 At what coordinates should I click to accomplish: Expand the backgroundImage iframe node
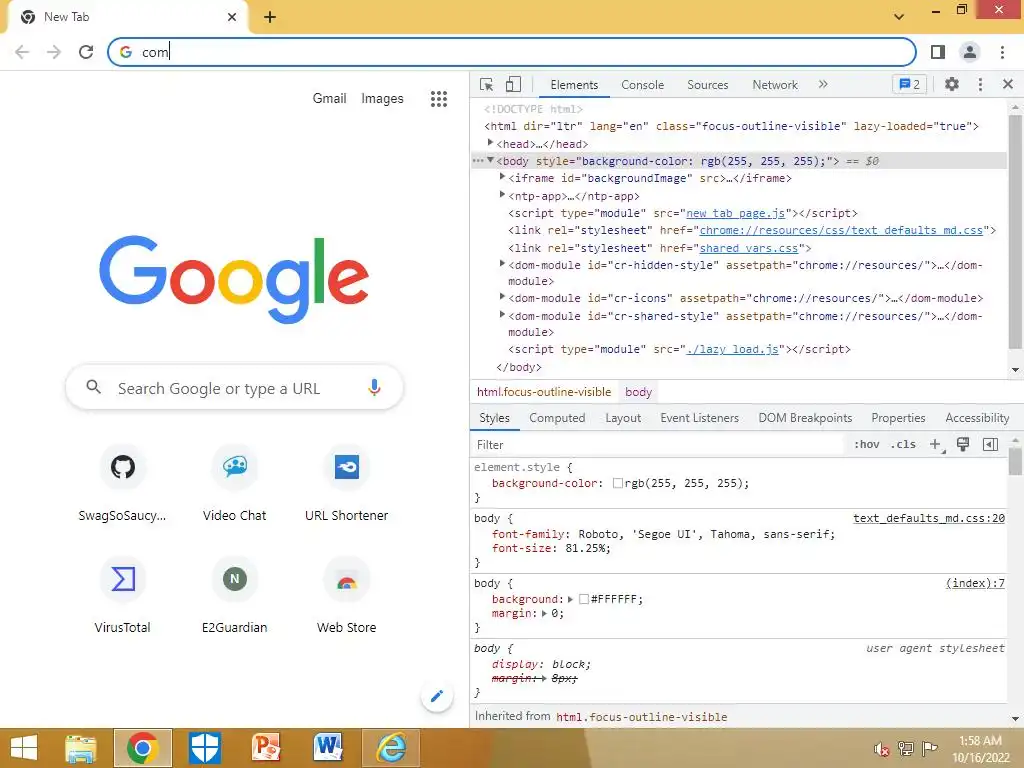point(502,177)
